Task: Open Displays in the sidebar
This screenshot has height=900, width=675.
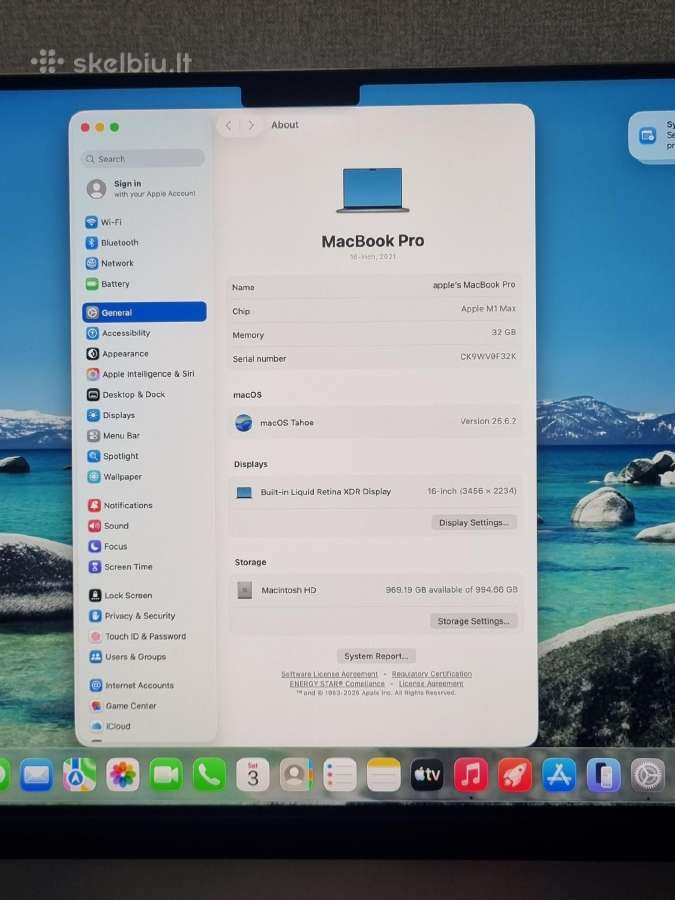Action: tap(111, 415)
